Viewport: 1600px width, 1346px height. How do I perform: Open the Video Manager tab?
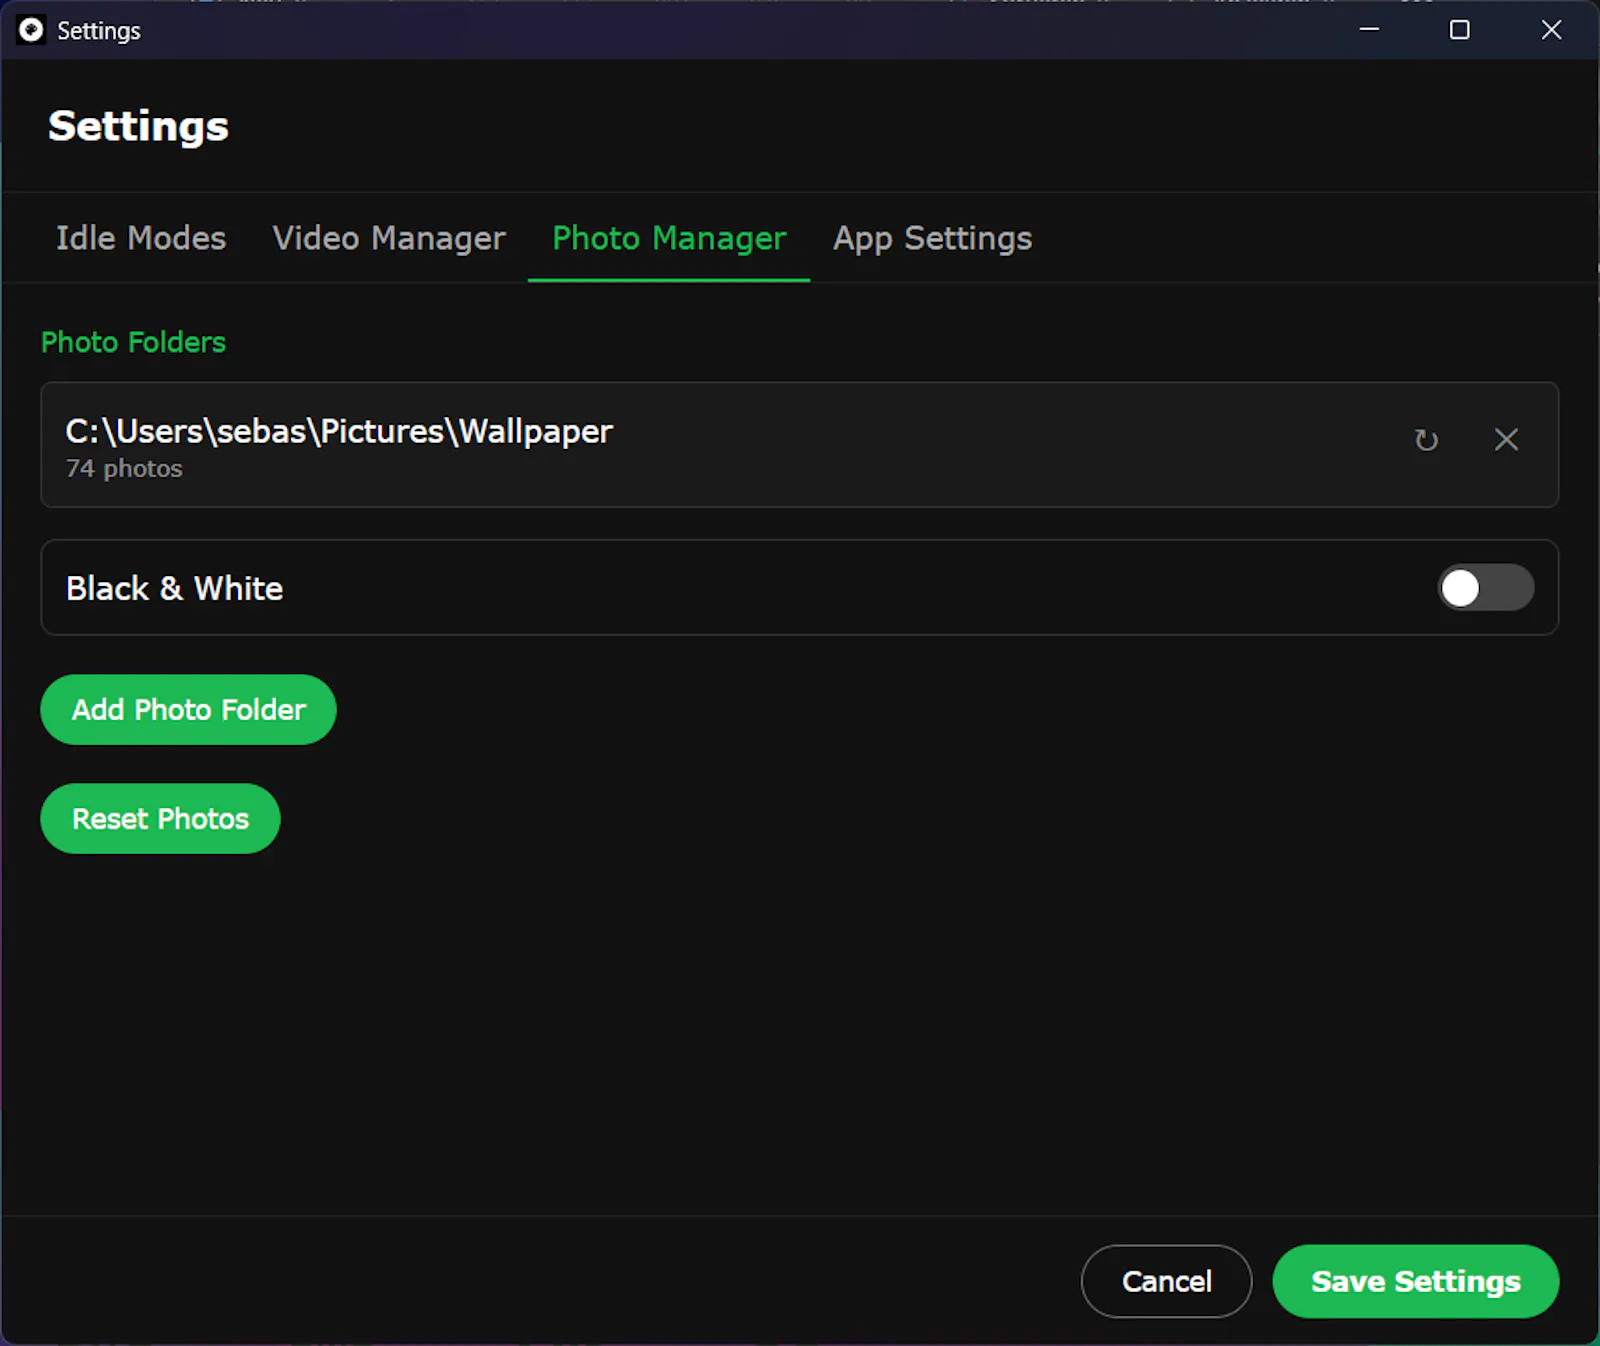pos(389,238)
